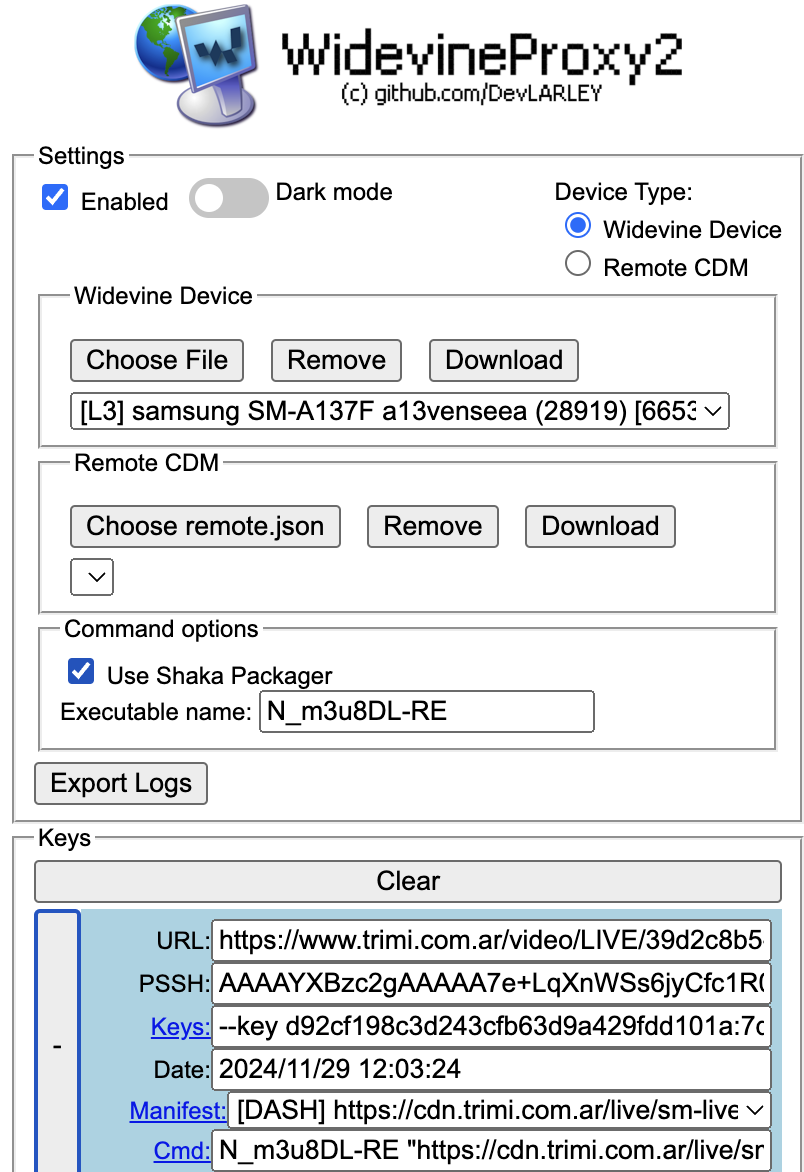Click the --key value field

coord(492,1026)
